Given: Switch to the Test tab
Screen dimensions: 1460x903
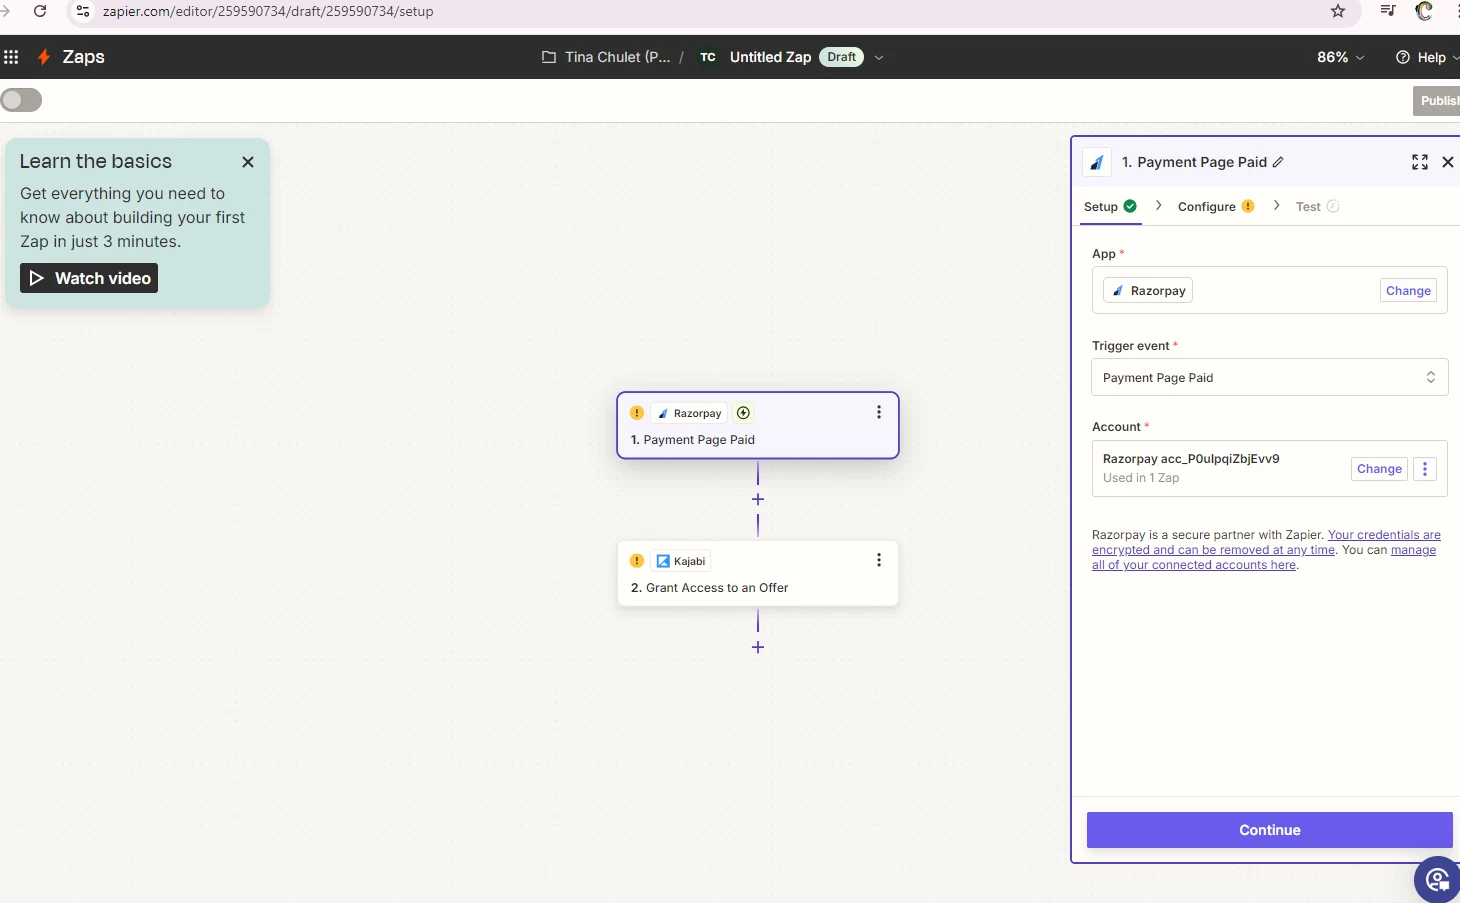Looking at the screenshot, I should point(1317,206).
